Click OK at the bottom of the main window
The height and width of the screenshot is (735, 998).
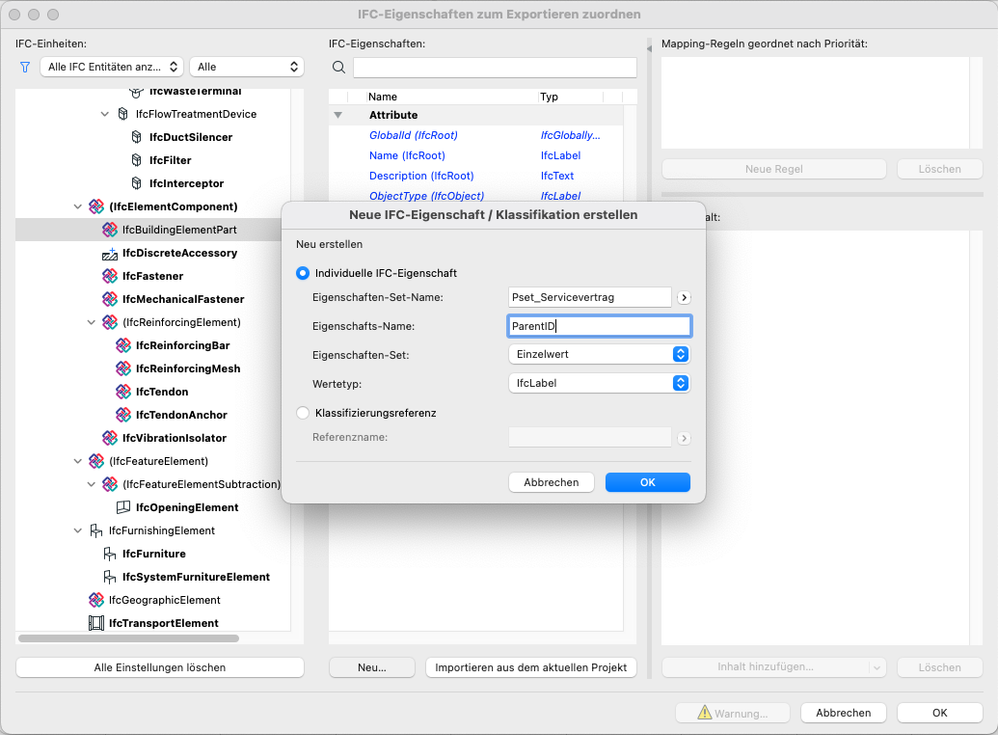939,713
